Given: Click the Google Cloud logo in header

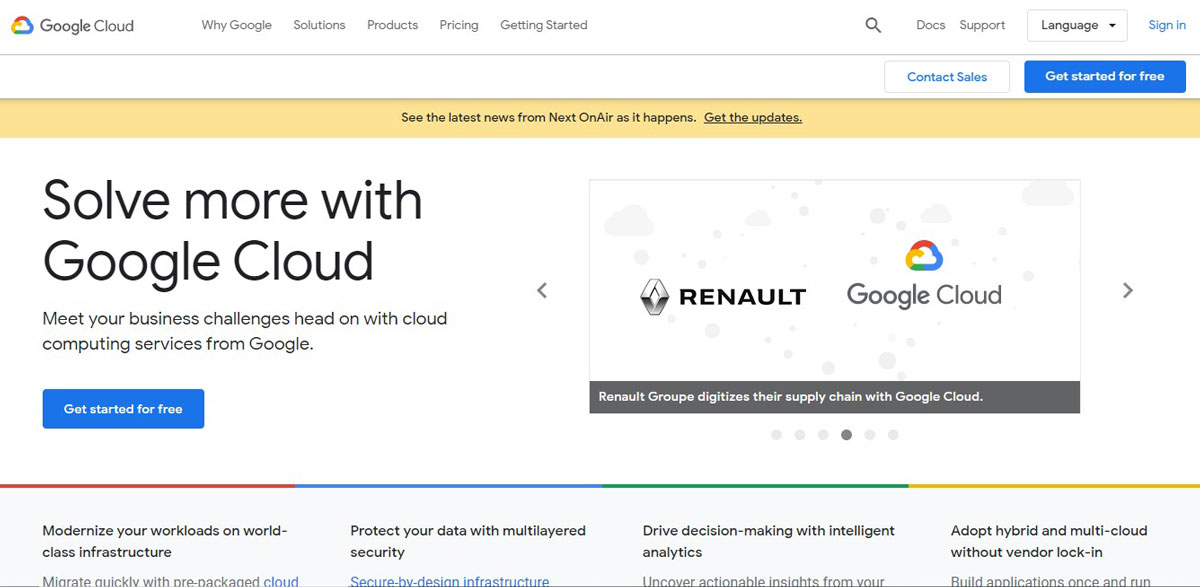Looking at the screenshot, I should pos(72,26).
